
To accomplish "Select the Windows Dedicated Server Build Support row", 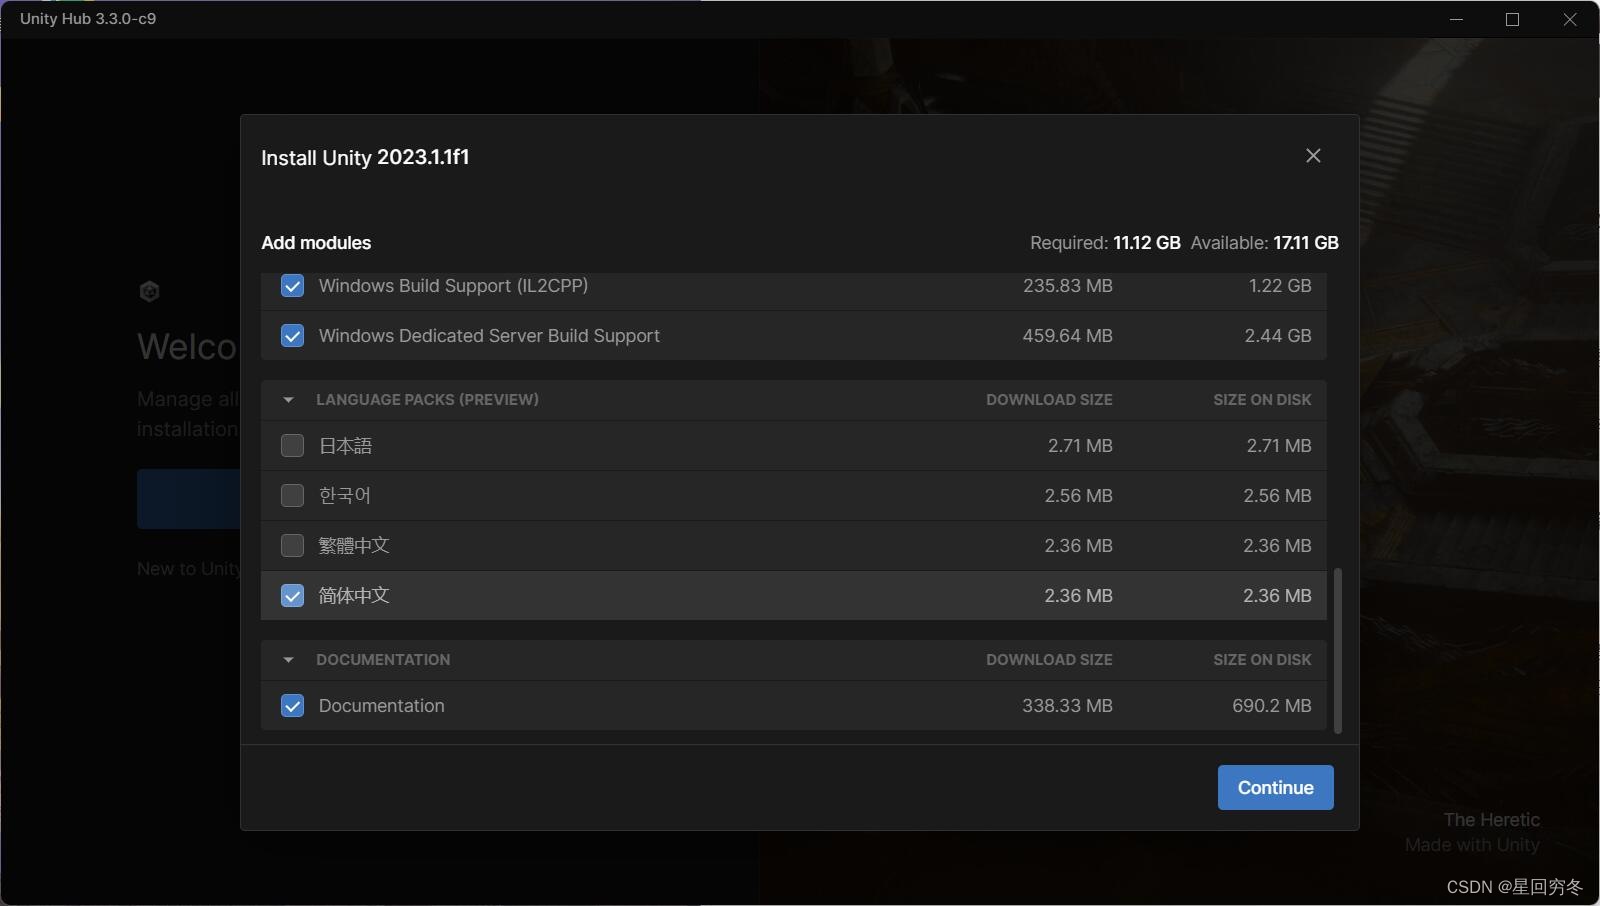I will point(700,336).
